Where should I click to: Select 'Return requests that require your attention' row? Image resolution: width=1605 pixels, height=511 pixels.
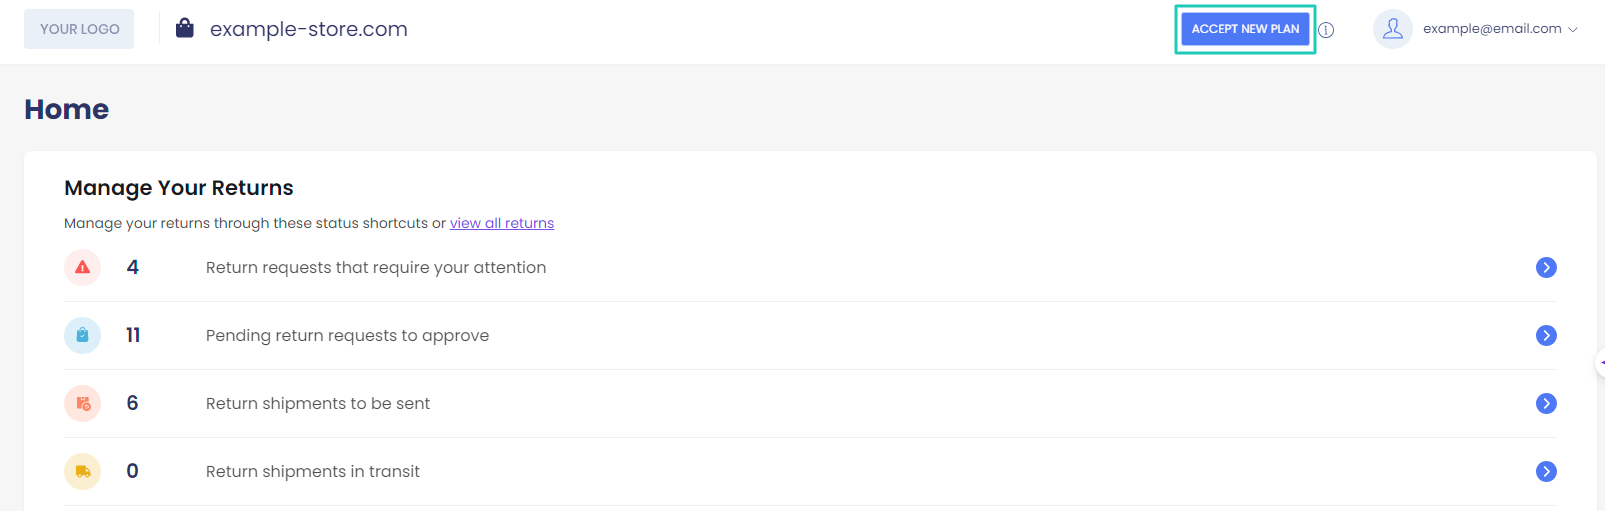point(376,267)
